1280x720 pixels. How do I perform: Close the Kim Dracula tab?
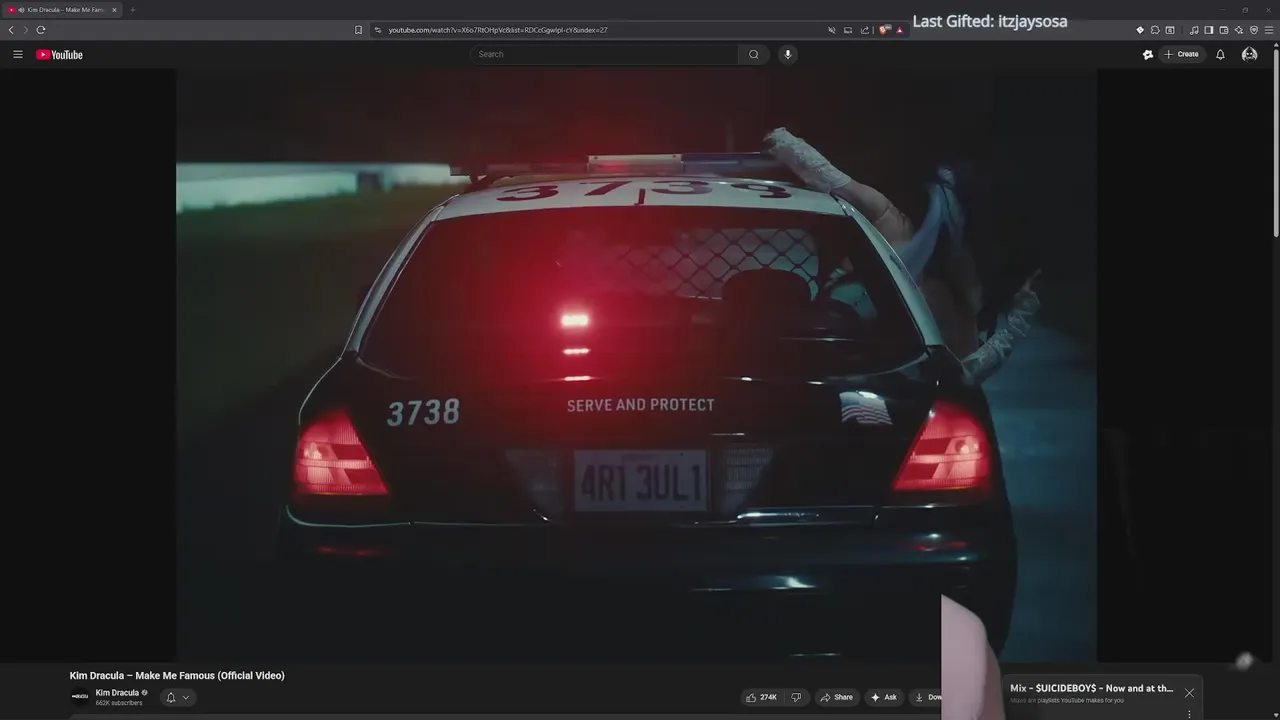point(113,10)
